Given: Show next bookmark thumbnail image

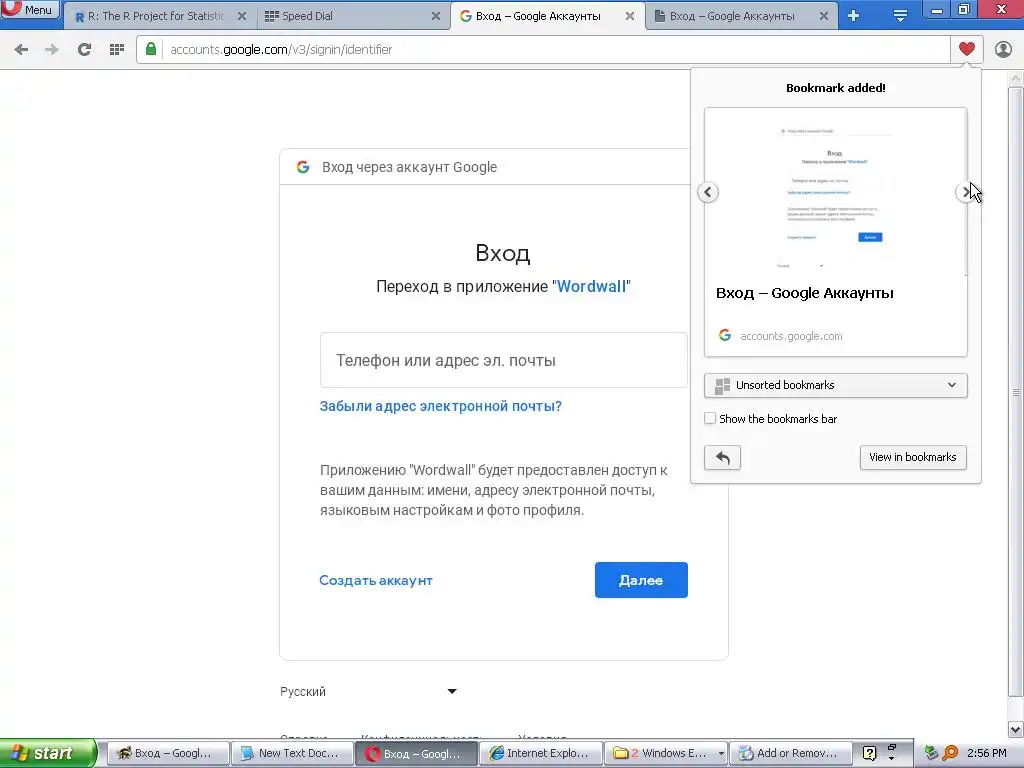Looking at the screenshot, I should (x=965, y=192).
